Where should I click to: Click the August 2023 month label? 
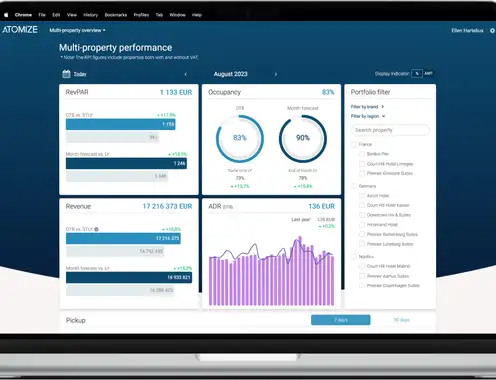(231, 74)
